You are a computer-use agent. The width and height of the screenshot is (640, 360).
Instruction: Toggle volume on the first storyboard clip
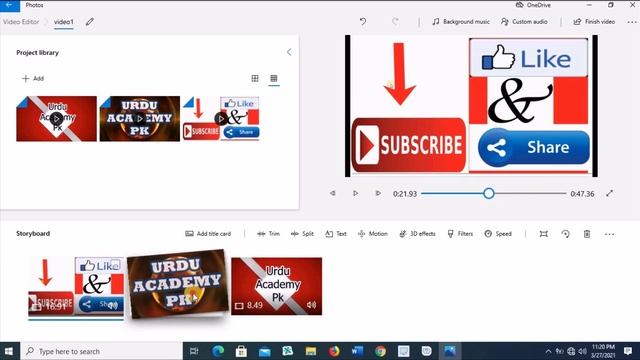(x=113, y=305)
